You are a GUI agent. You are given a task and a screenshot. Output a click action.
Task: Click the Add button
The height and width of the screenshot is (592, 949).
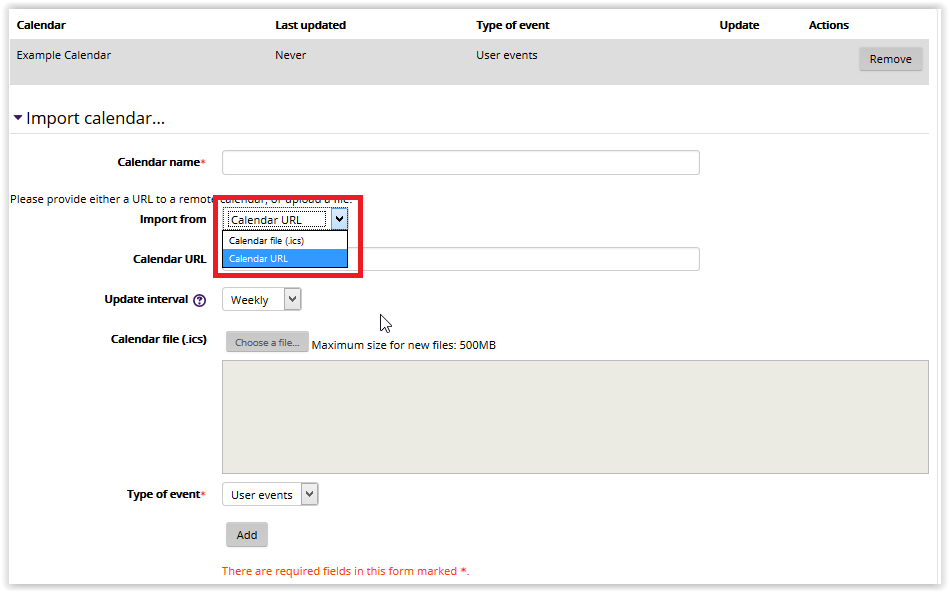[x=247, y=535]
